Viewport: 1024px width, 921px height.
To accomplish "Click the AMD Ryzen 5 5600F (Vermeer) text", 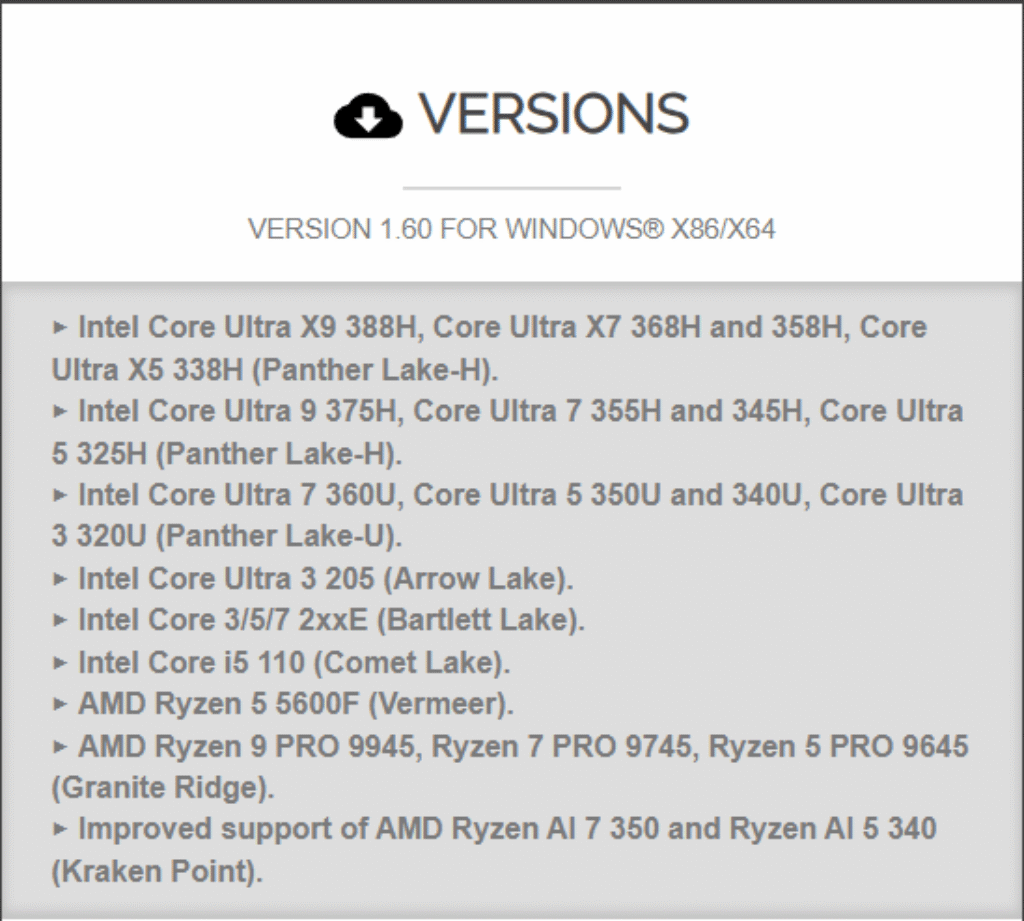I will (x=296, y=704).
